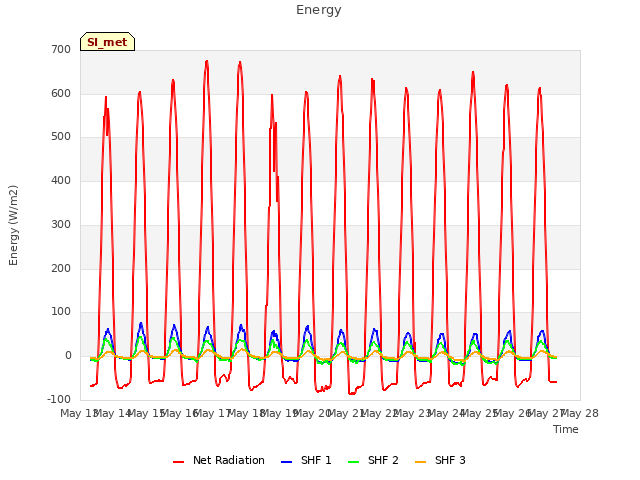
Task: Click the May 28 x-axis tick label
Action: coord(580,413)
